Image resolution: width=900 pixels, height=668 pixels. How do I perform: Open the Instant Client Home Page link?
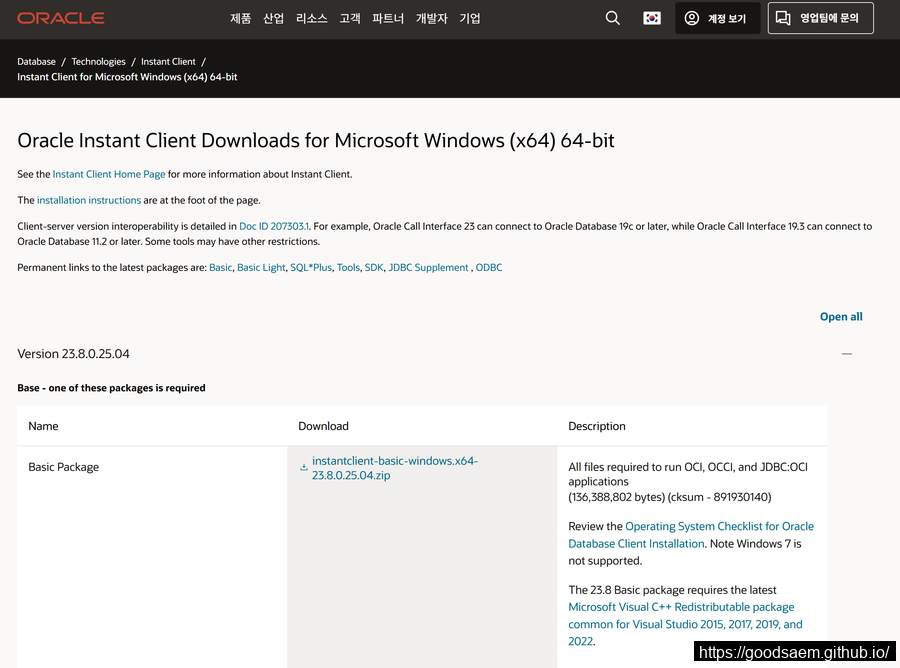point(109,174)
